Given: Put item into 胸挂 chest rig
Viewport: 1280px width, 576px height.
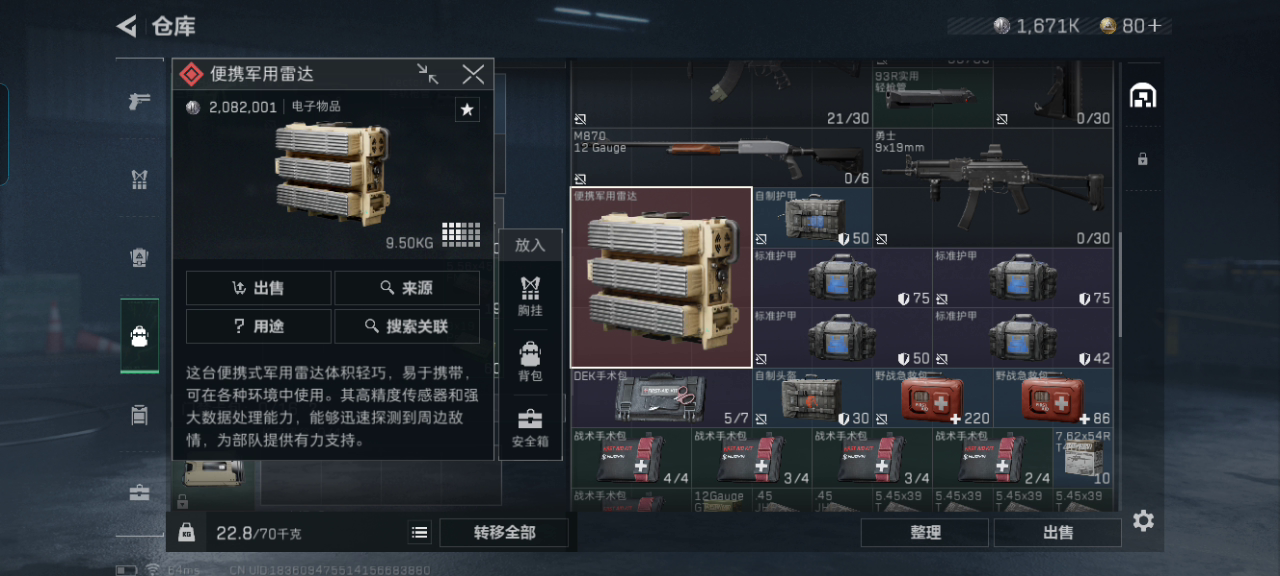Looking at the screenshot, I should click(530, 297).
